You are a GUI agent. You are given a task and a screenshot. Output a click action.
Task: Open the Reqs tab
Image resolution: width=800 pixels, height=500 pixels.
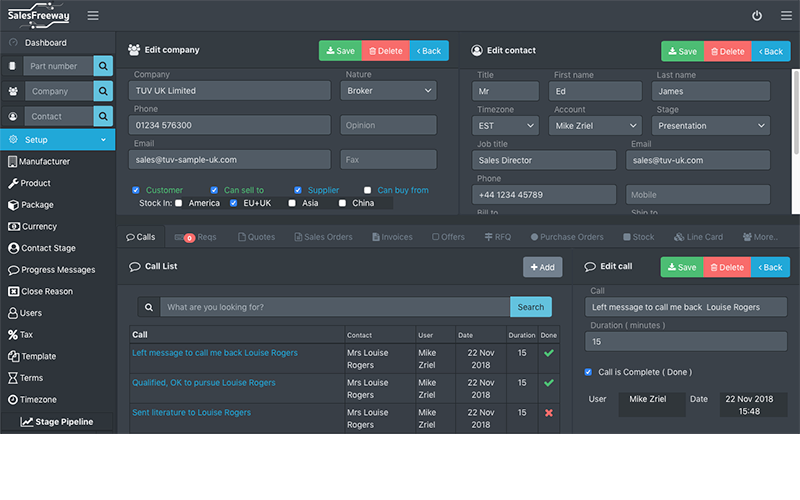[195, 237]
